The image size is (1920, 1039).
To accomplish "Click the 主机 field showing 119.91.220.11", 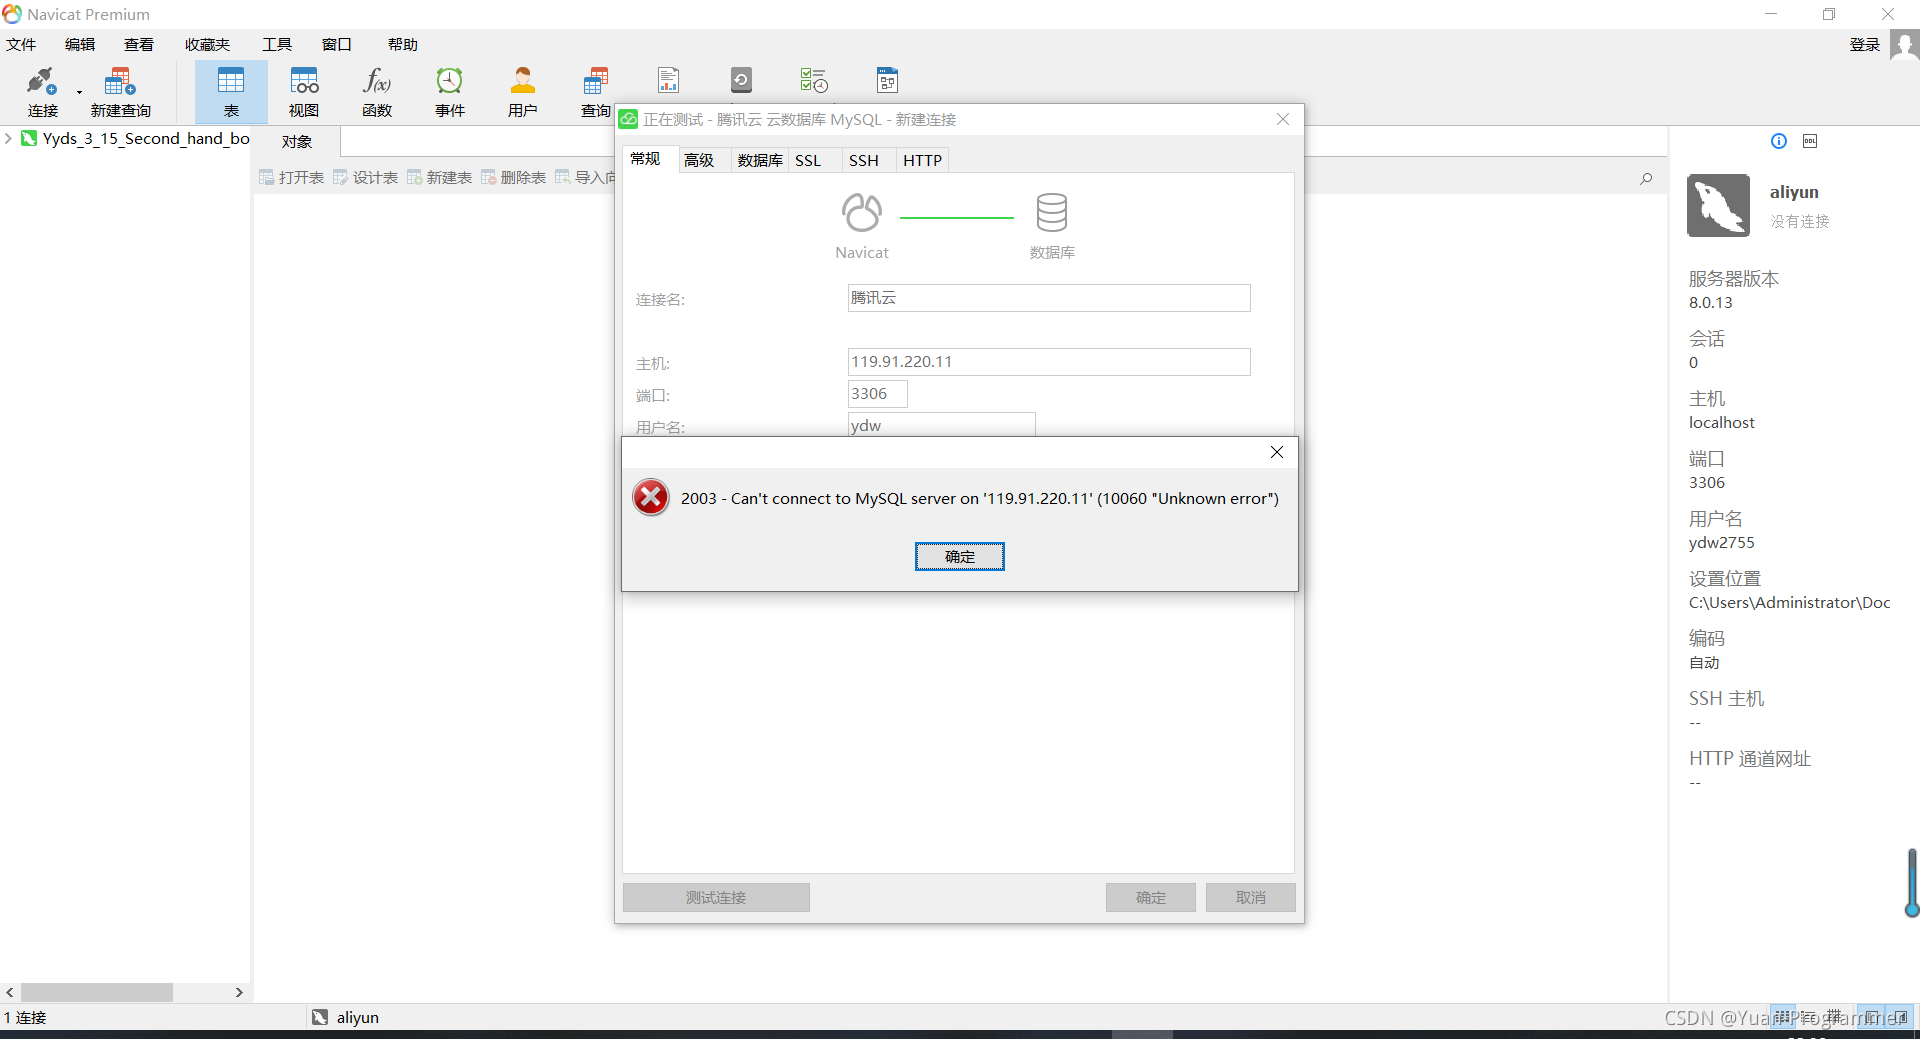I will click(1049, 362).
